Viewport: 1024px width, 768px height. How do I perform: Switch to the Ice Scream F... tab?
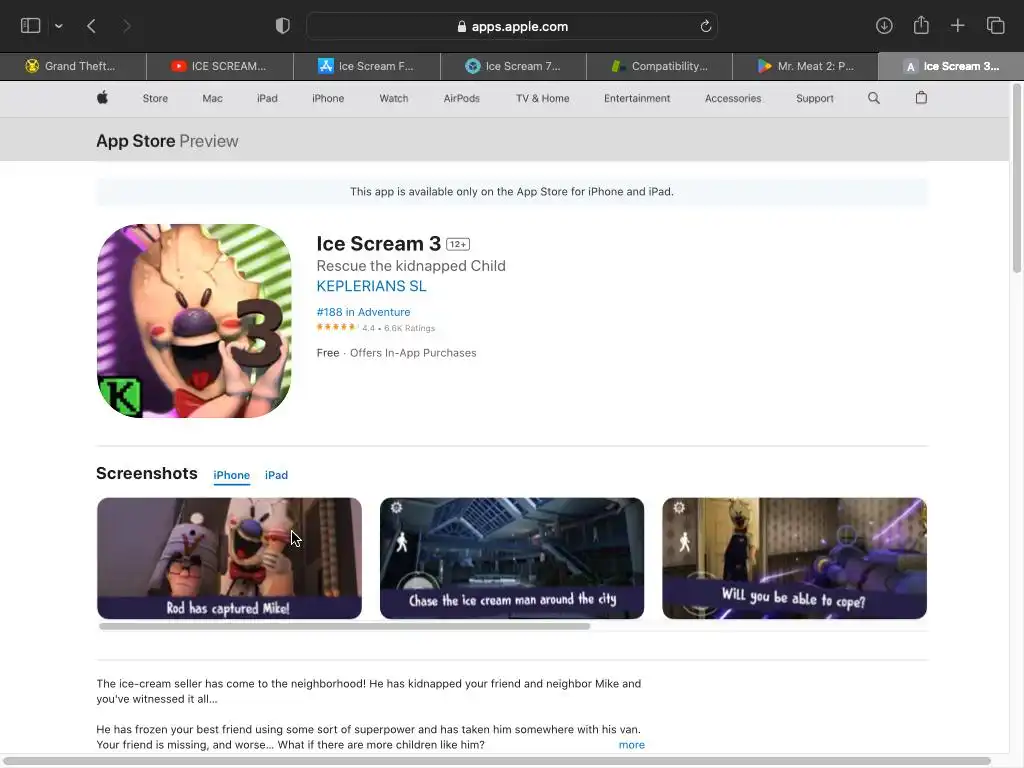pyautogui.click(x=367, y=66)
